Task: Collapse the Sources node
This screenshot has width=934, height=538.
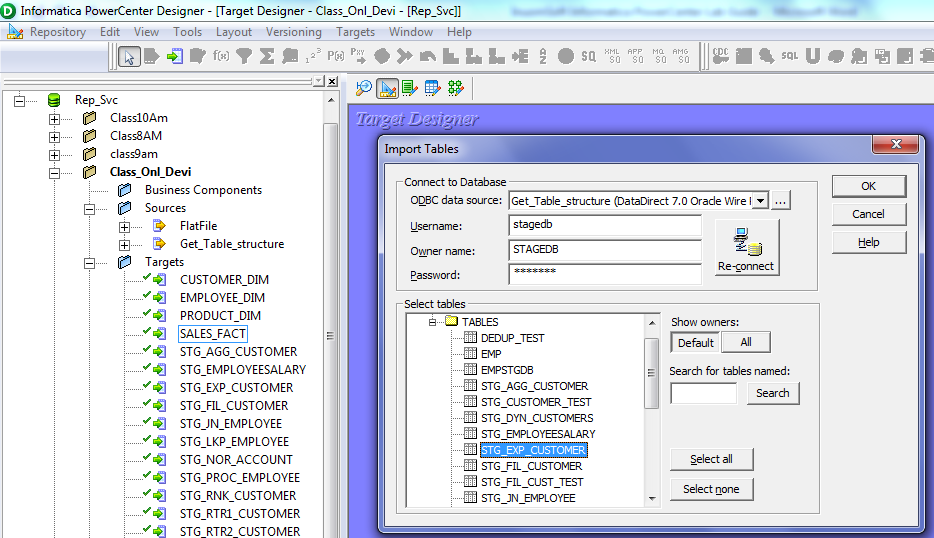Action: click(89, 209)
